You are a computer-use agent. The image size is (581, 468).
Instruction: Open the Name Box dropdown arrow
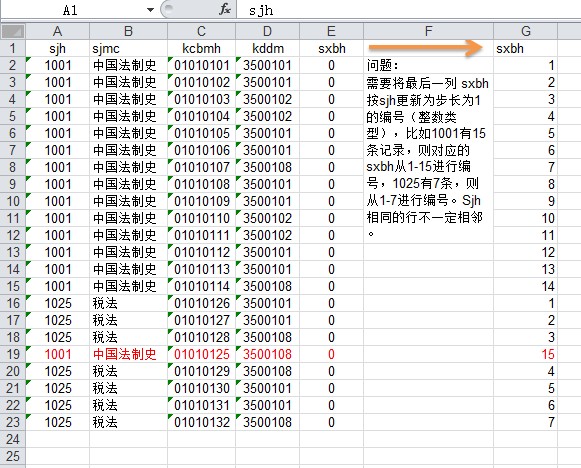(150, 10)
